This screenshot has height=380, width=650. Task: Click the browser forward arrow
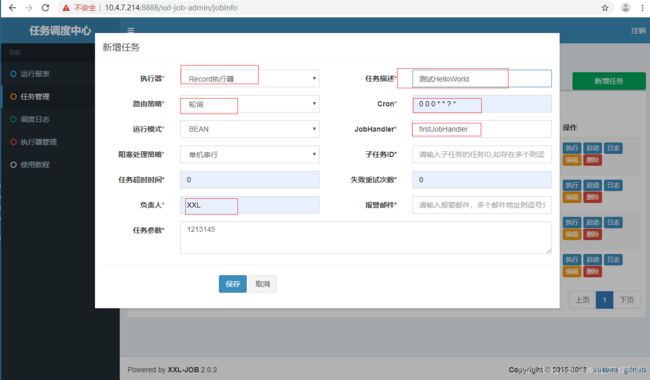click(29, 7)
